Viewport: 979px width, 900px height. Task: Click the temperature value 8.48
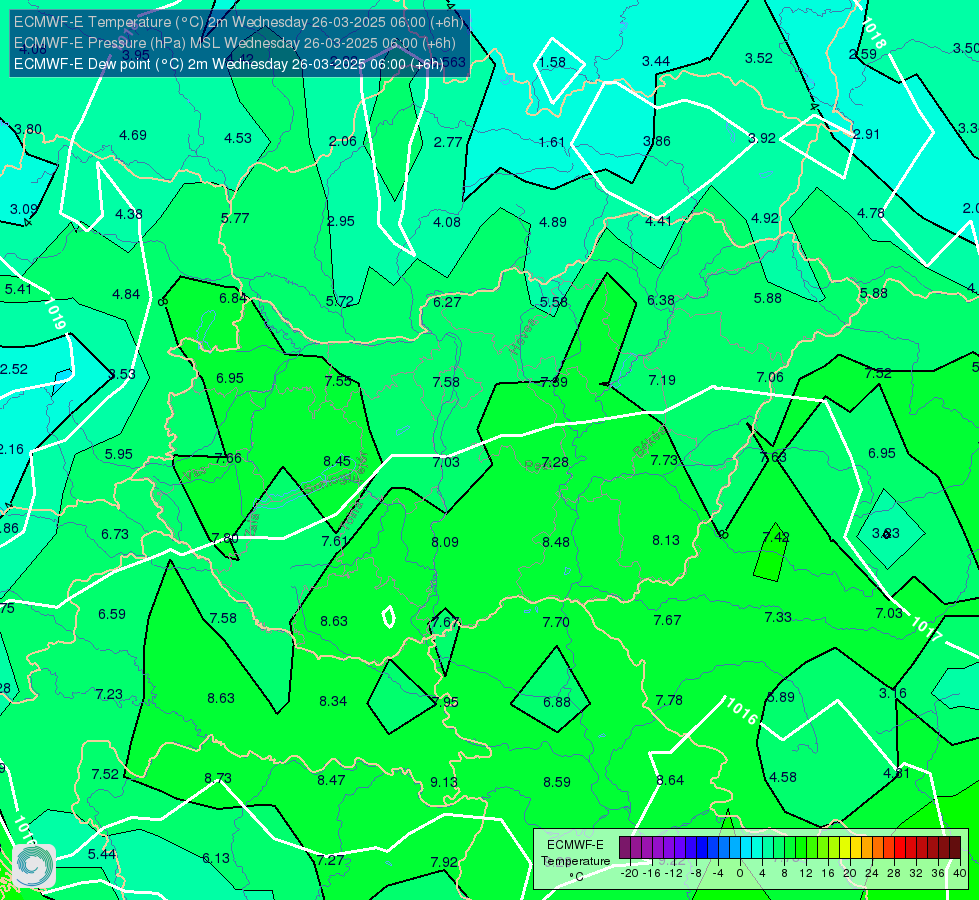tap(556, 542)
